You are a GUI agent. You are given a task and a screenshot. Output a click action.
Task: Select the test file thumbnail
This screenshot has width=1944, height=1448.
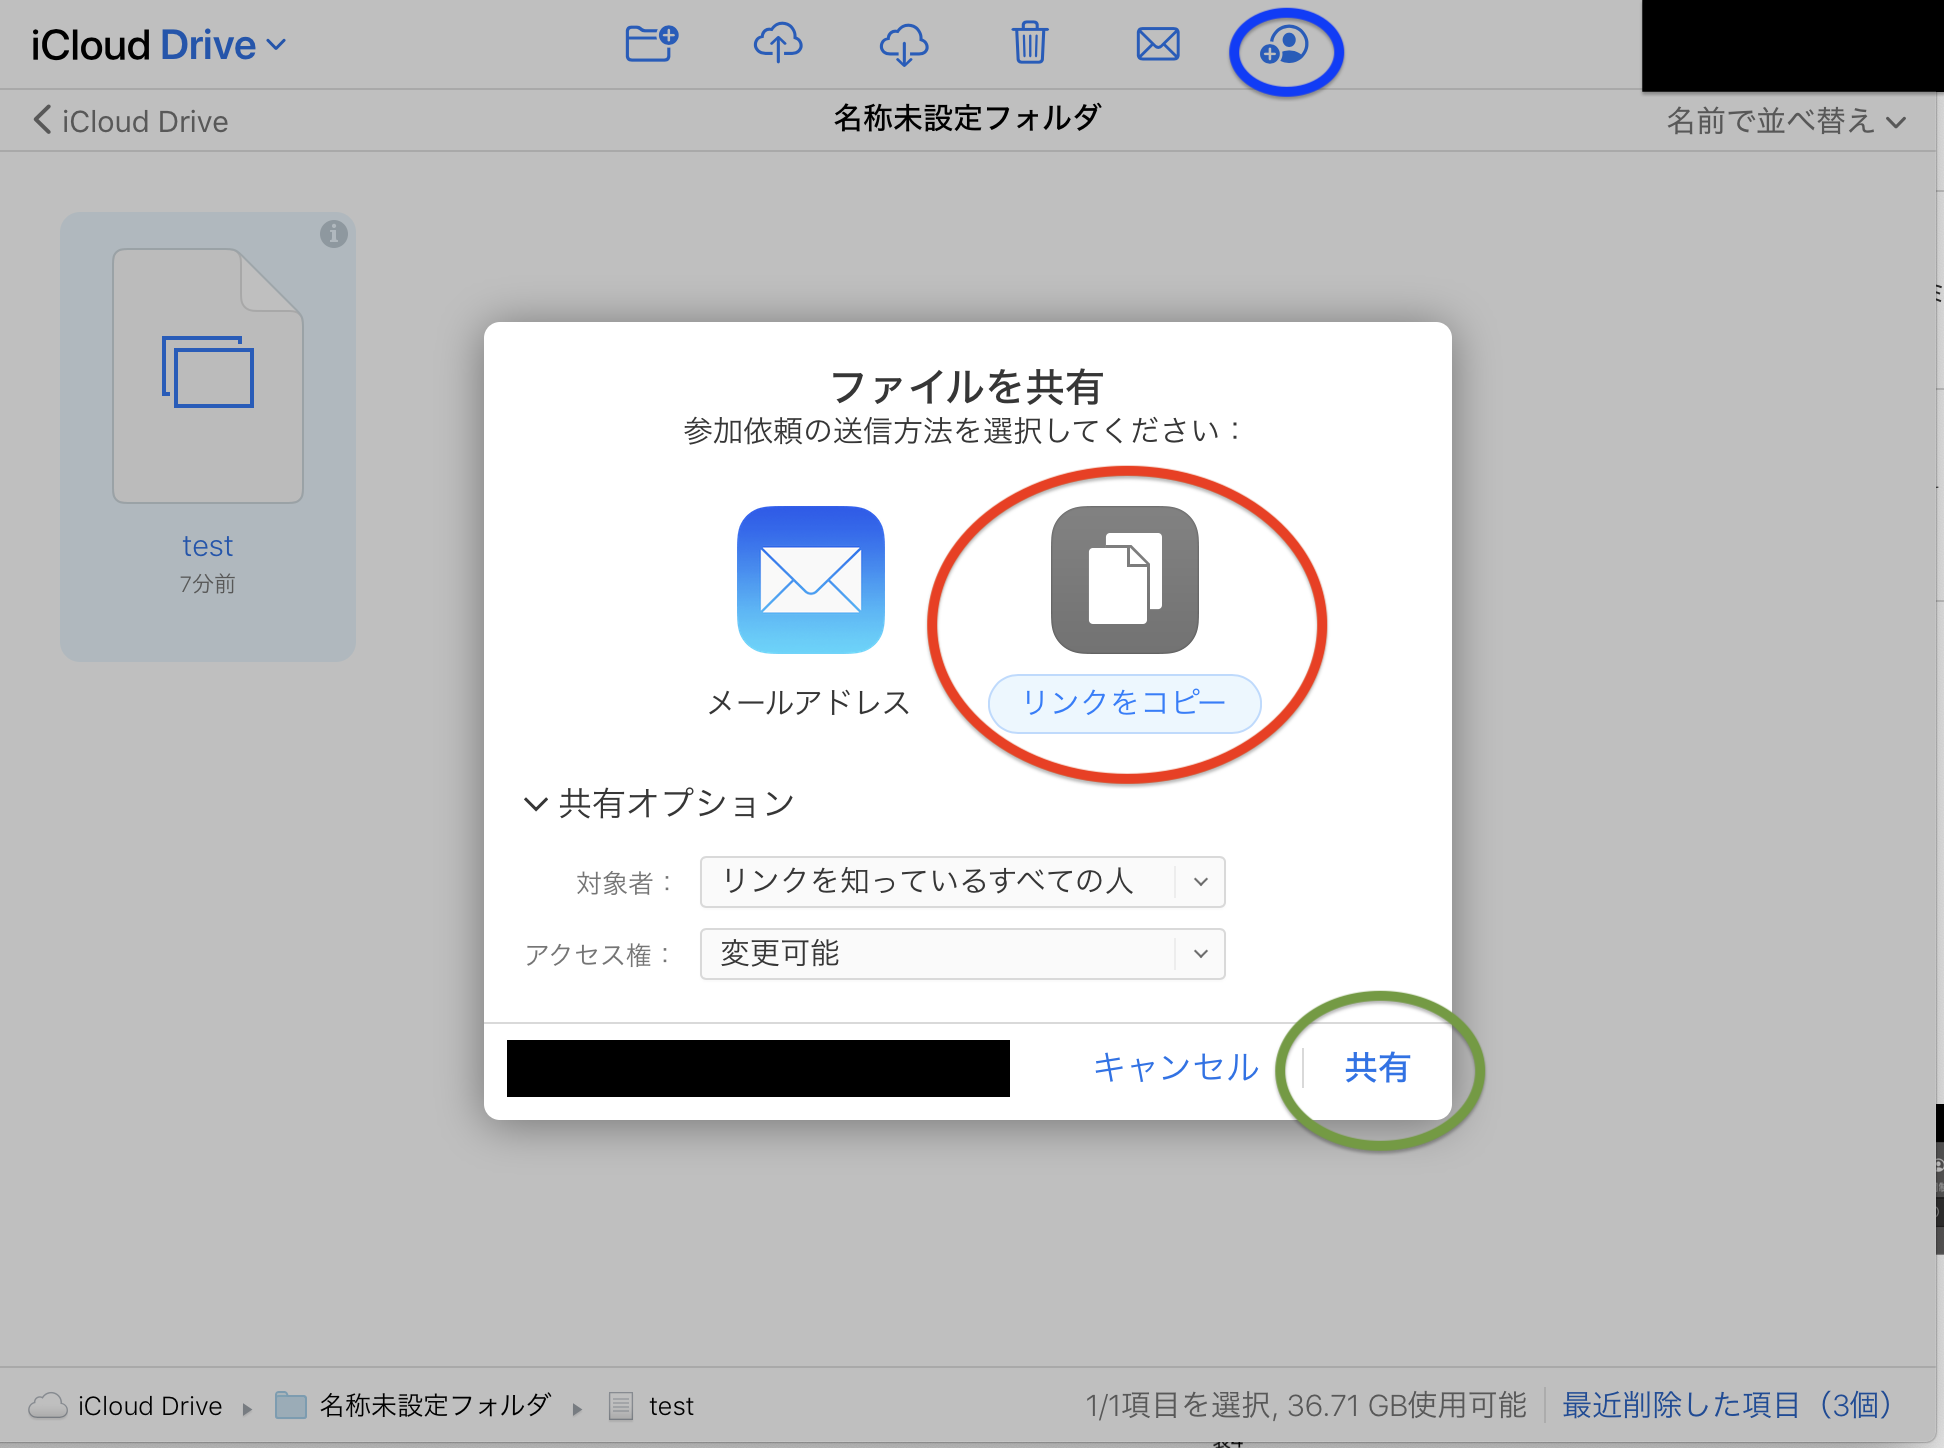click(x=208, y=376)
